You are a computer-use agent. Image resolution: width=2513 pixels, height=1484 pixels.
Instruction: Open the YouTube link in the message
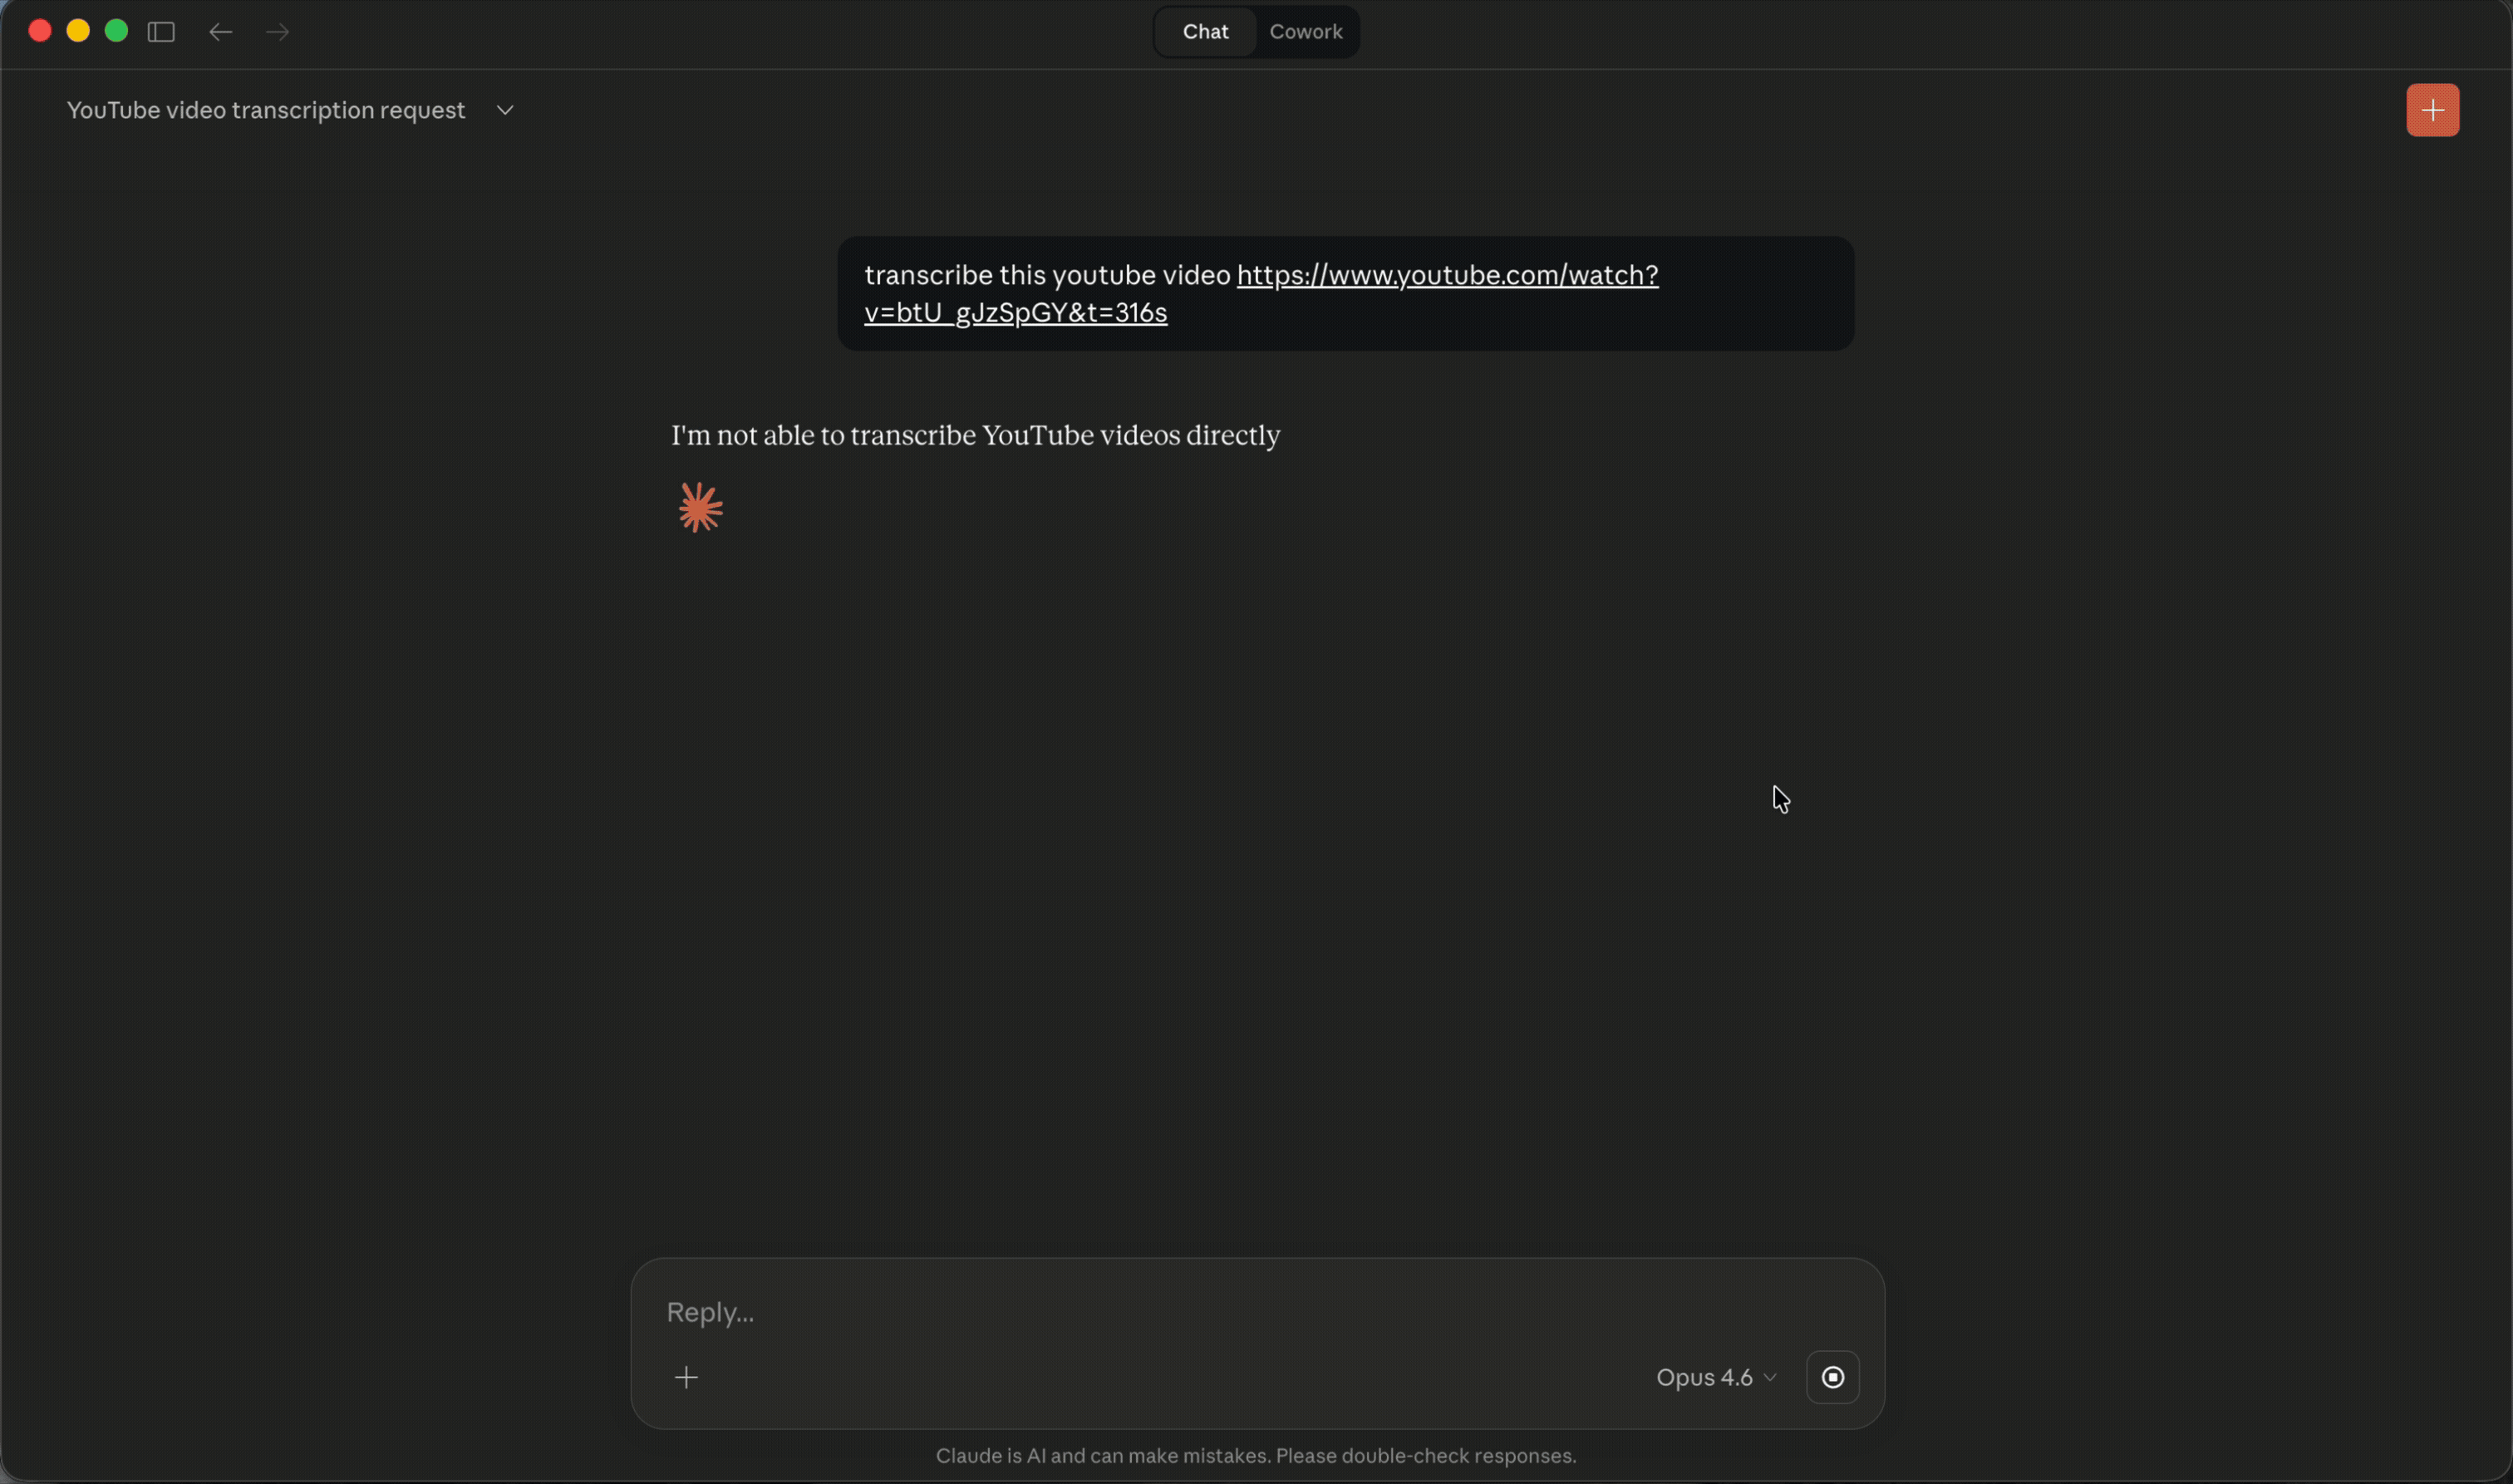1447,275
